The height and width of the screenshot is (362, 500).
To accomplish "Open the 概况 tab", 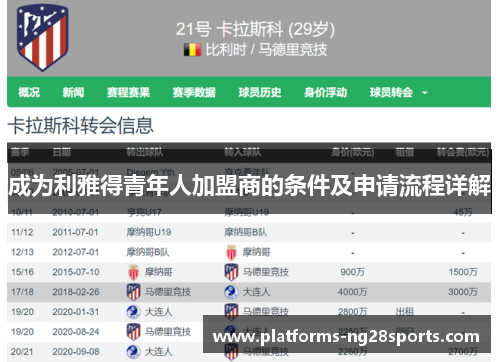I will (x=29, y=92).
